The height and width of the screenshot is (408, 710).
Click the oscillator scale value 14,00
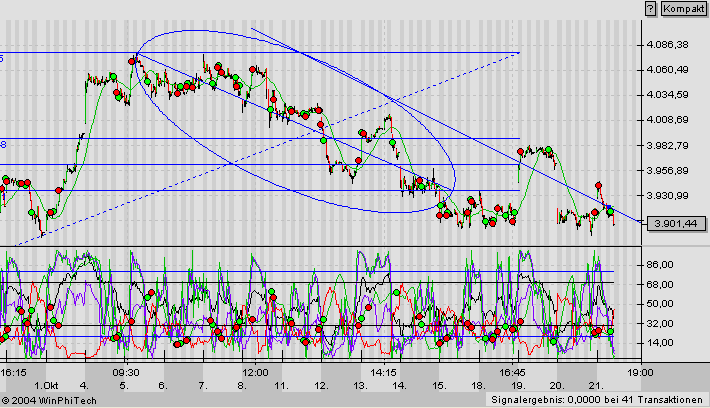click(660, 343)
